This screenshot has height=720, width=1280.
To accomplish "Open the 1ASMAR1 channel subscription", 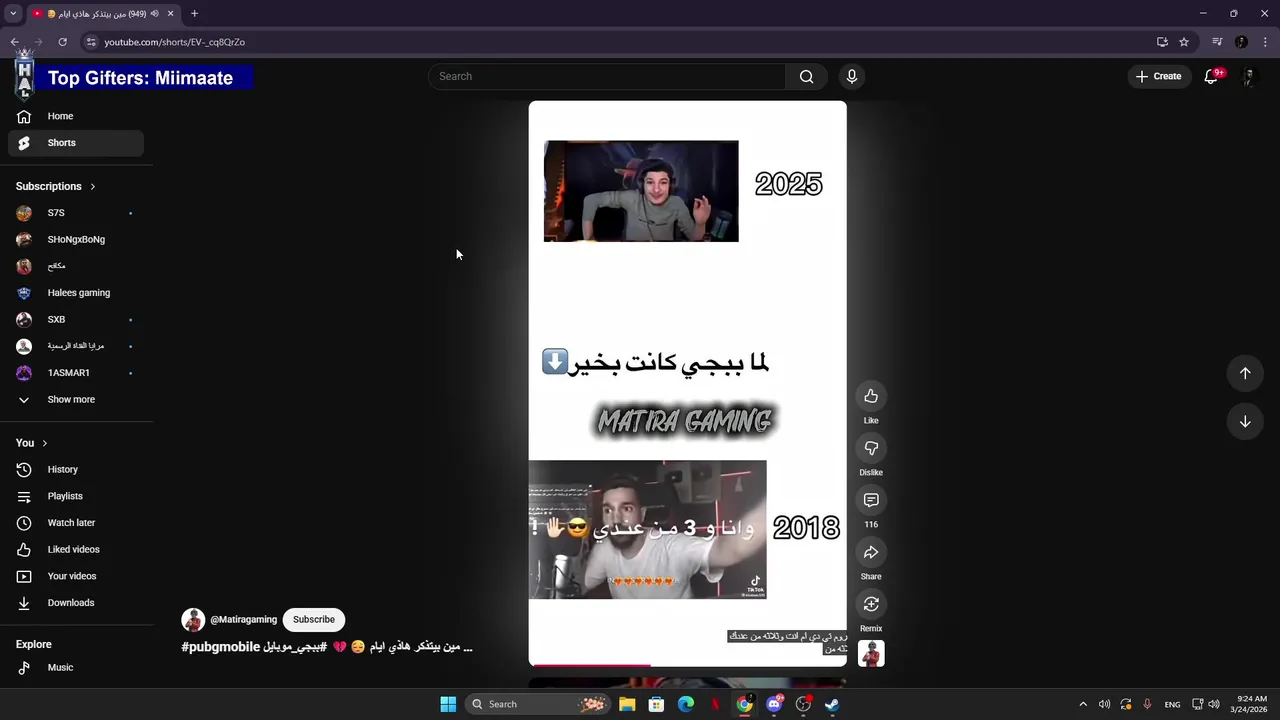I will click(x=76, y=373).
